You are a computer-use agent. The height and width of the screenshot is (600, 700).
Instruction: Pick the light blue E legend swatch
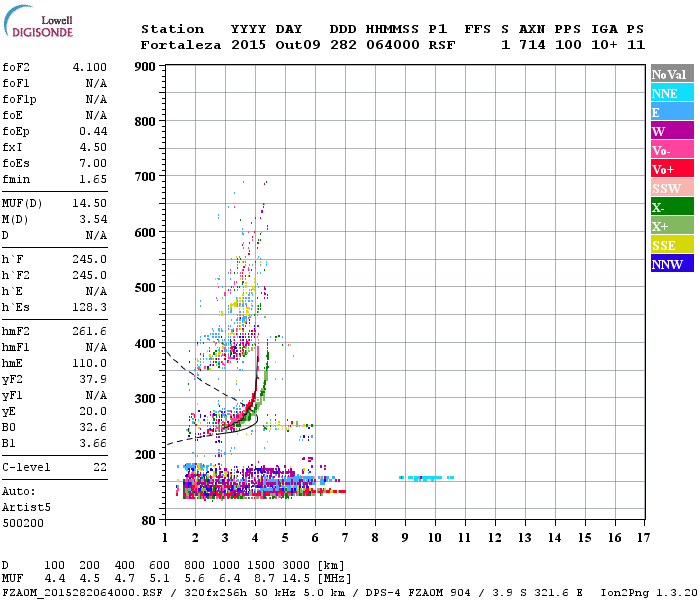point(672,112)
